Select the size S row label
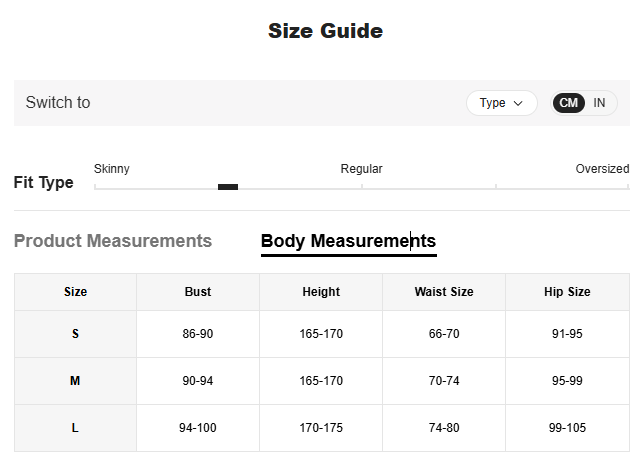644x462 pixels. [75, 334]
